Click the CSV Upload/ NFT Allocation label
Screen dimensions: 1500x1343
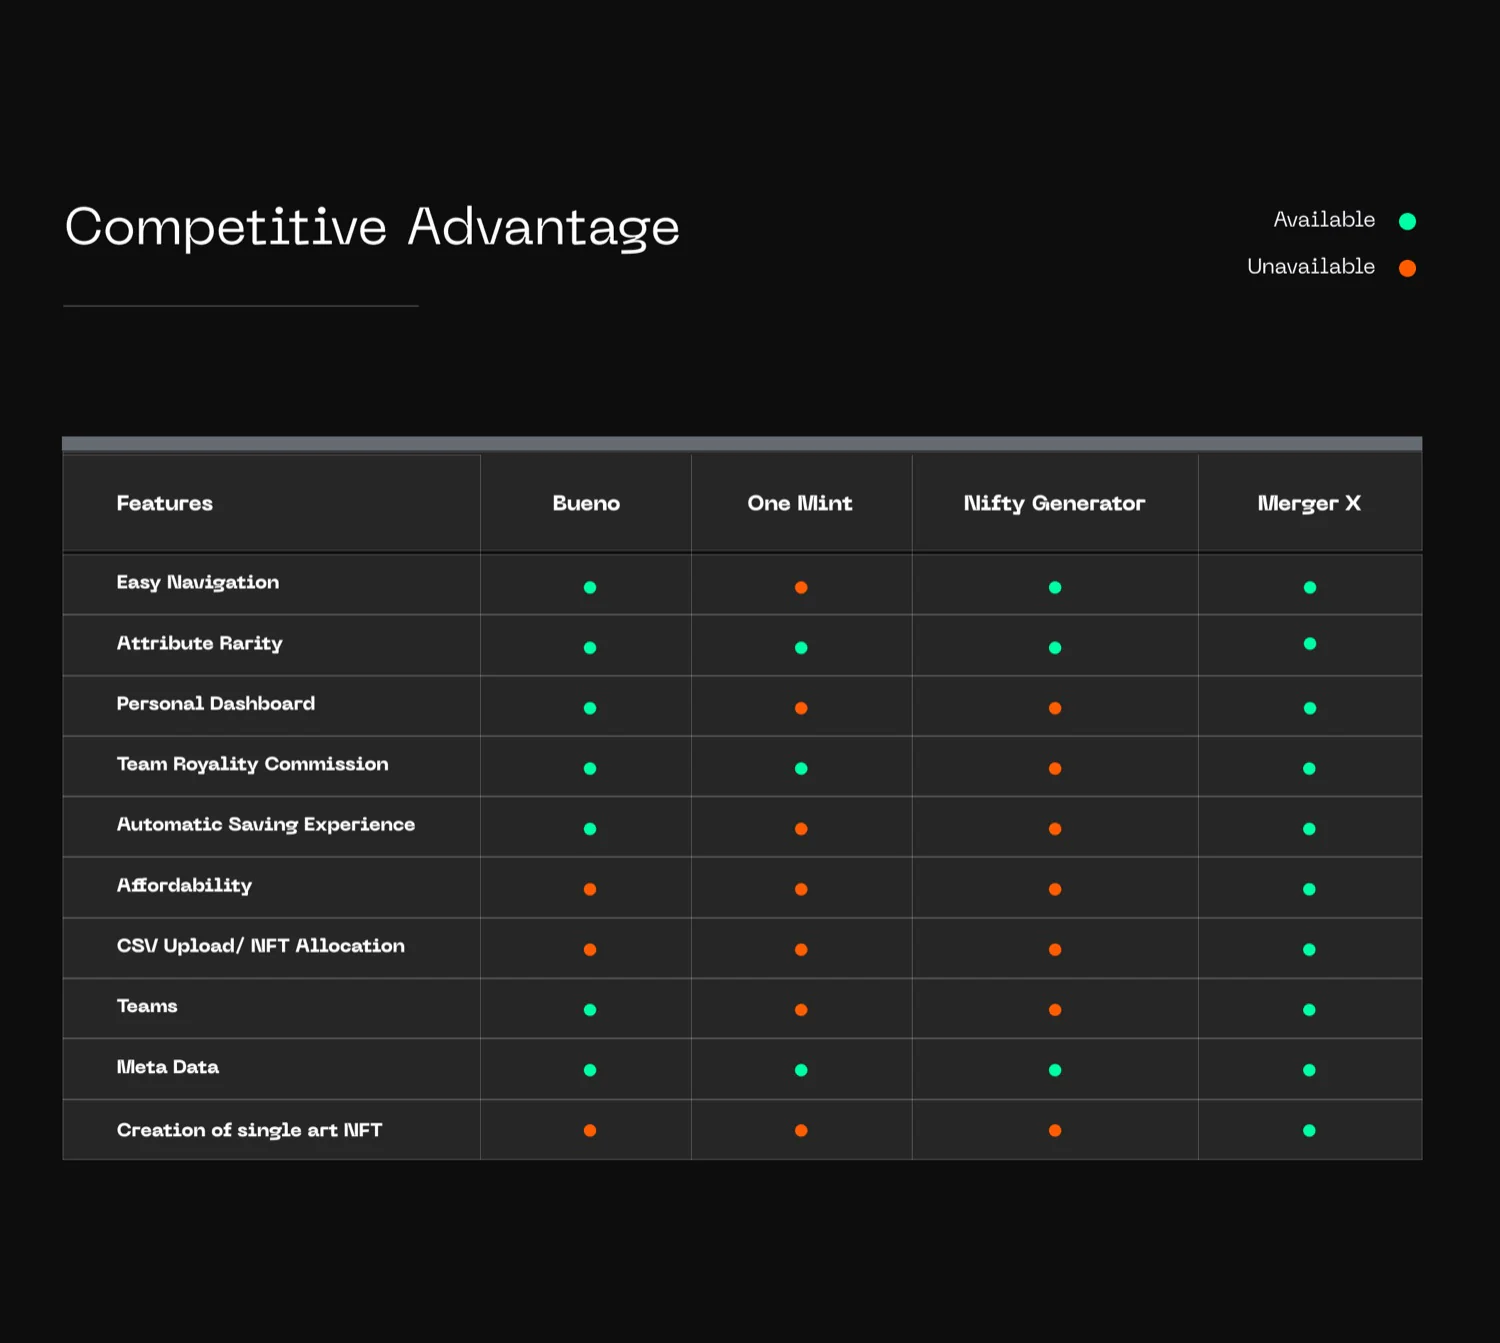coord(261,946)
